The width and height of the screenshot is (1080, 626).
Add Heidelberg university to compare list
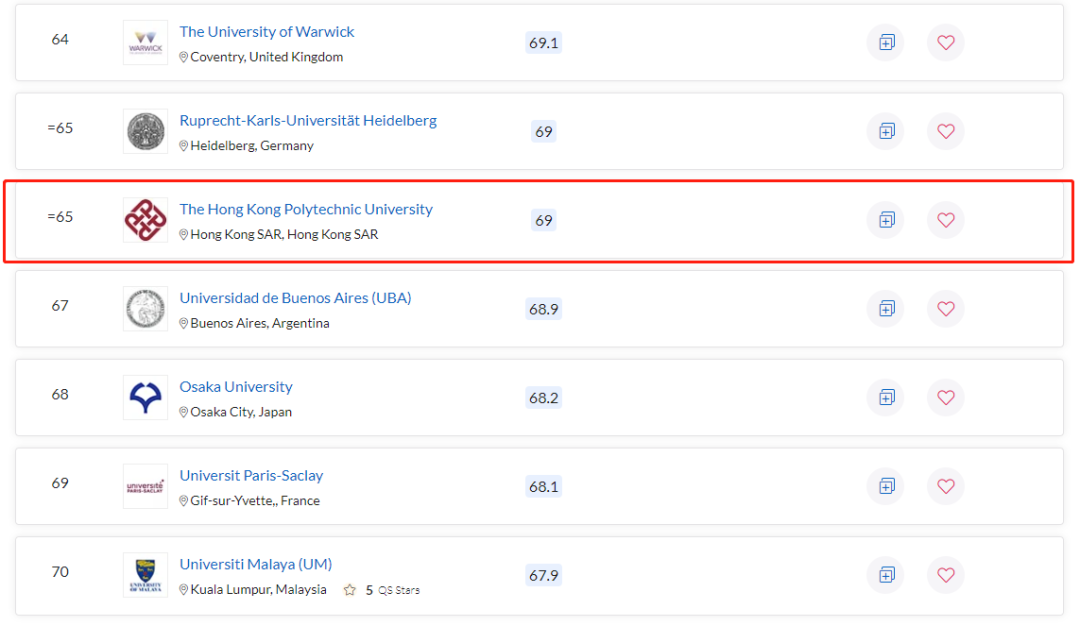[x=886, y=132]
